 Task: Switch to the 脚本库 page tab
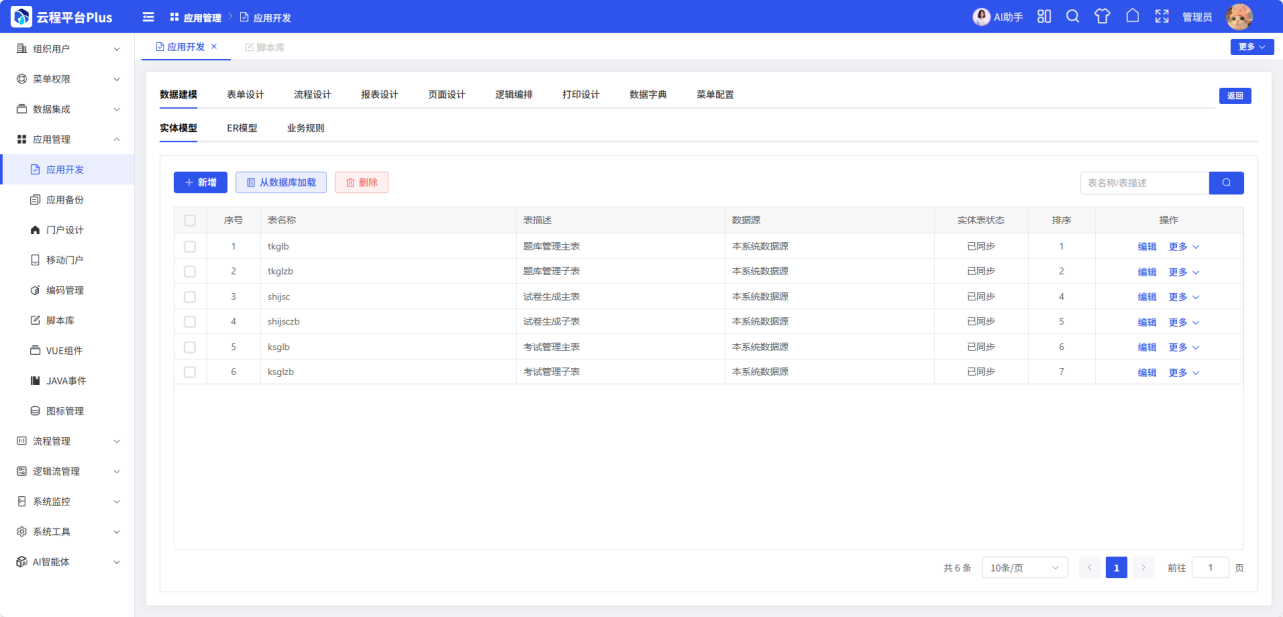coord(265,47)
